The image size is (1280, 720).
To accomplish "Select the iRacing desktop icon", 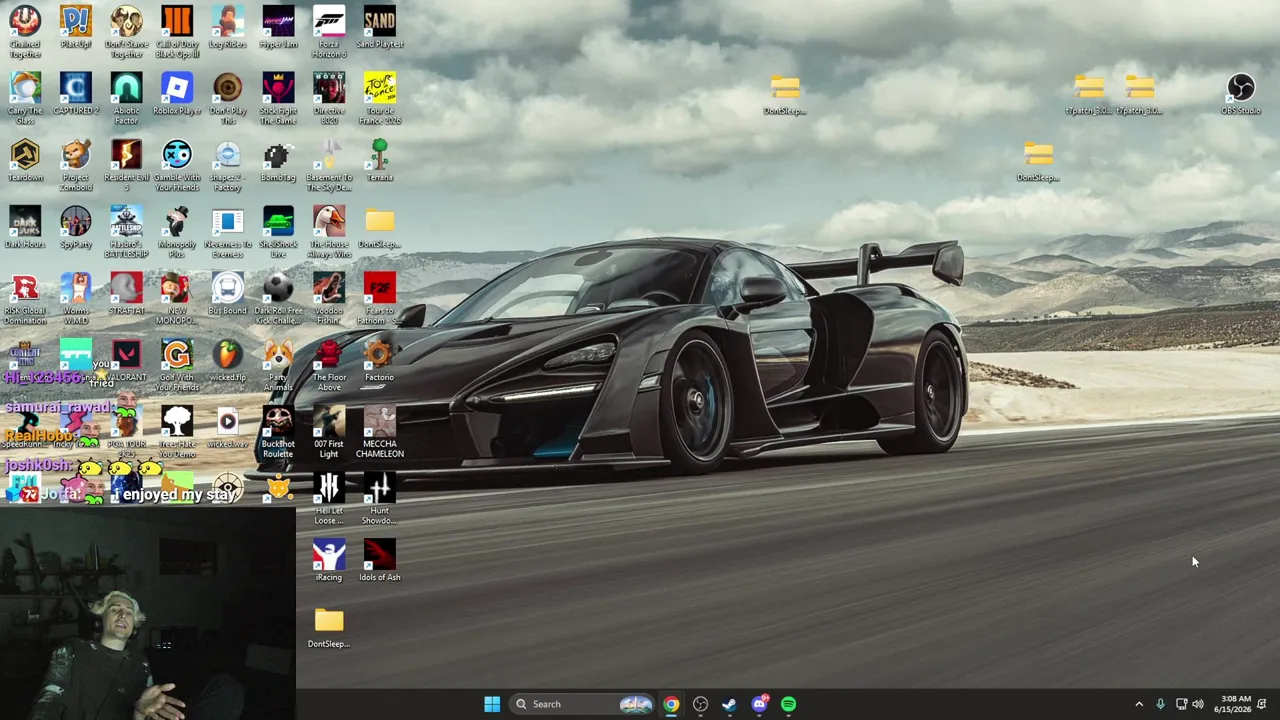I will (329, 560).
